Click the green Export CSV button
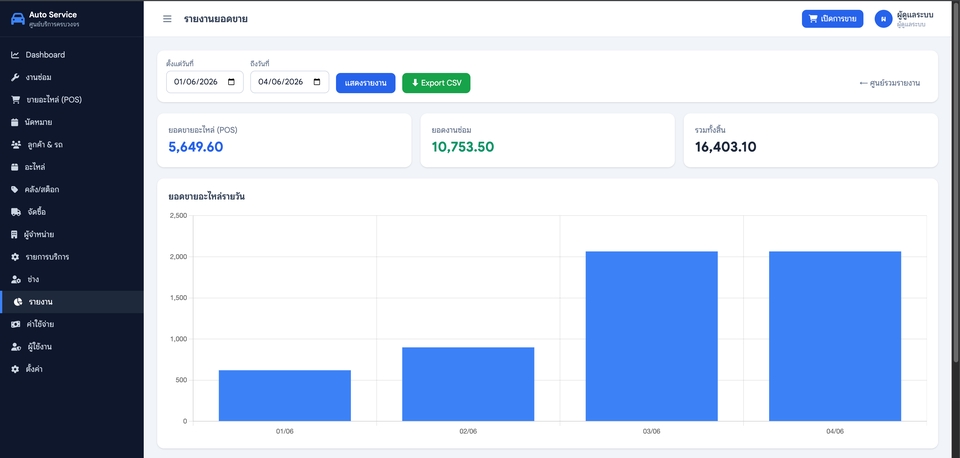Image resolution: width=960 pixels, height=458 pixels. (x=436, y=83)
